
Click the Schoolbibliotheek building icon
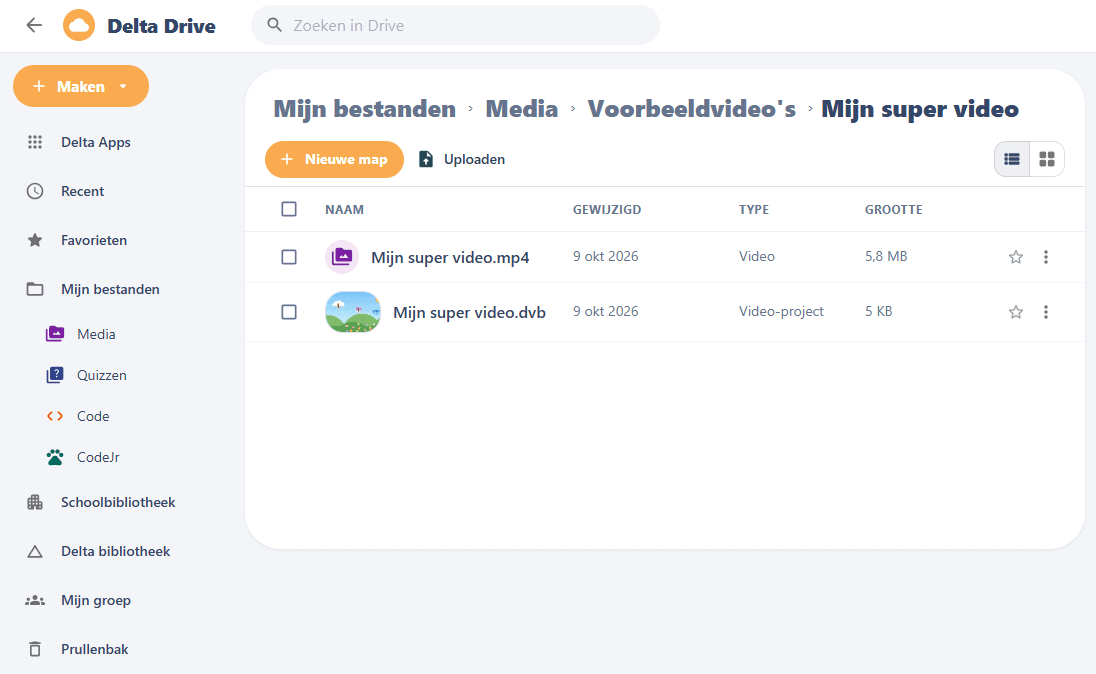pyautogui.click(x=35, y=502)
